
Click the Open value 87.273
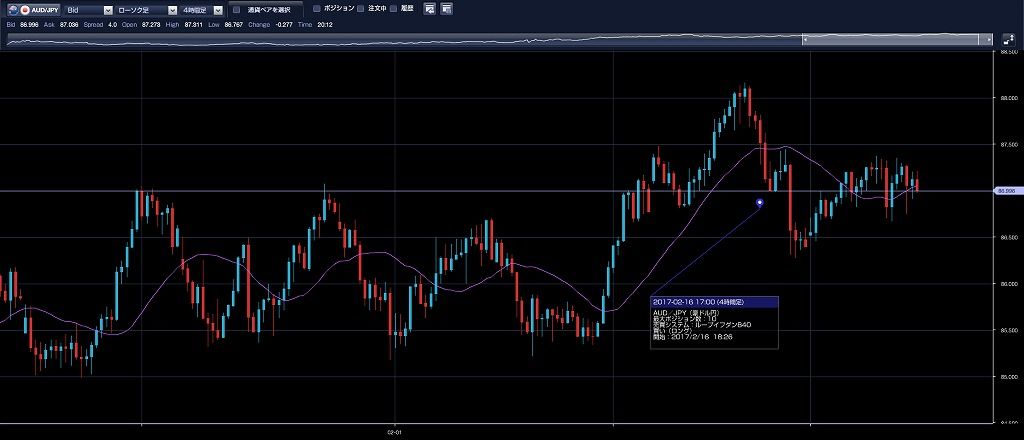(x=151, y=24)
